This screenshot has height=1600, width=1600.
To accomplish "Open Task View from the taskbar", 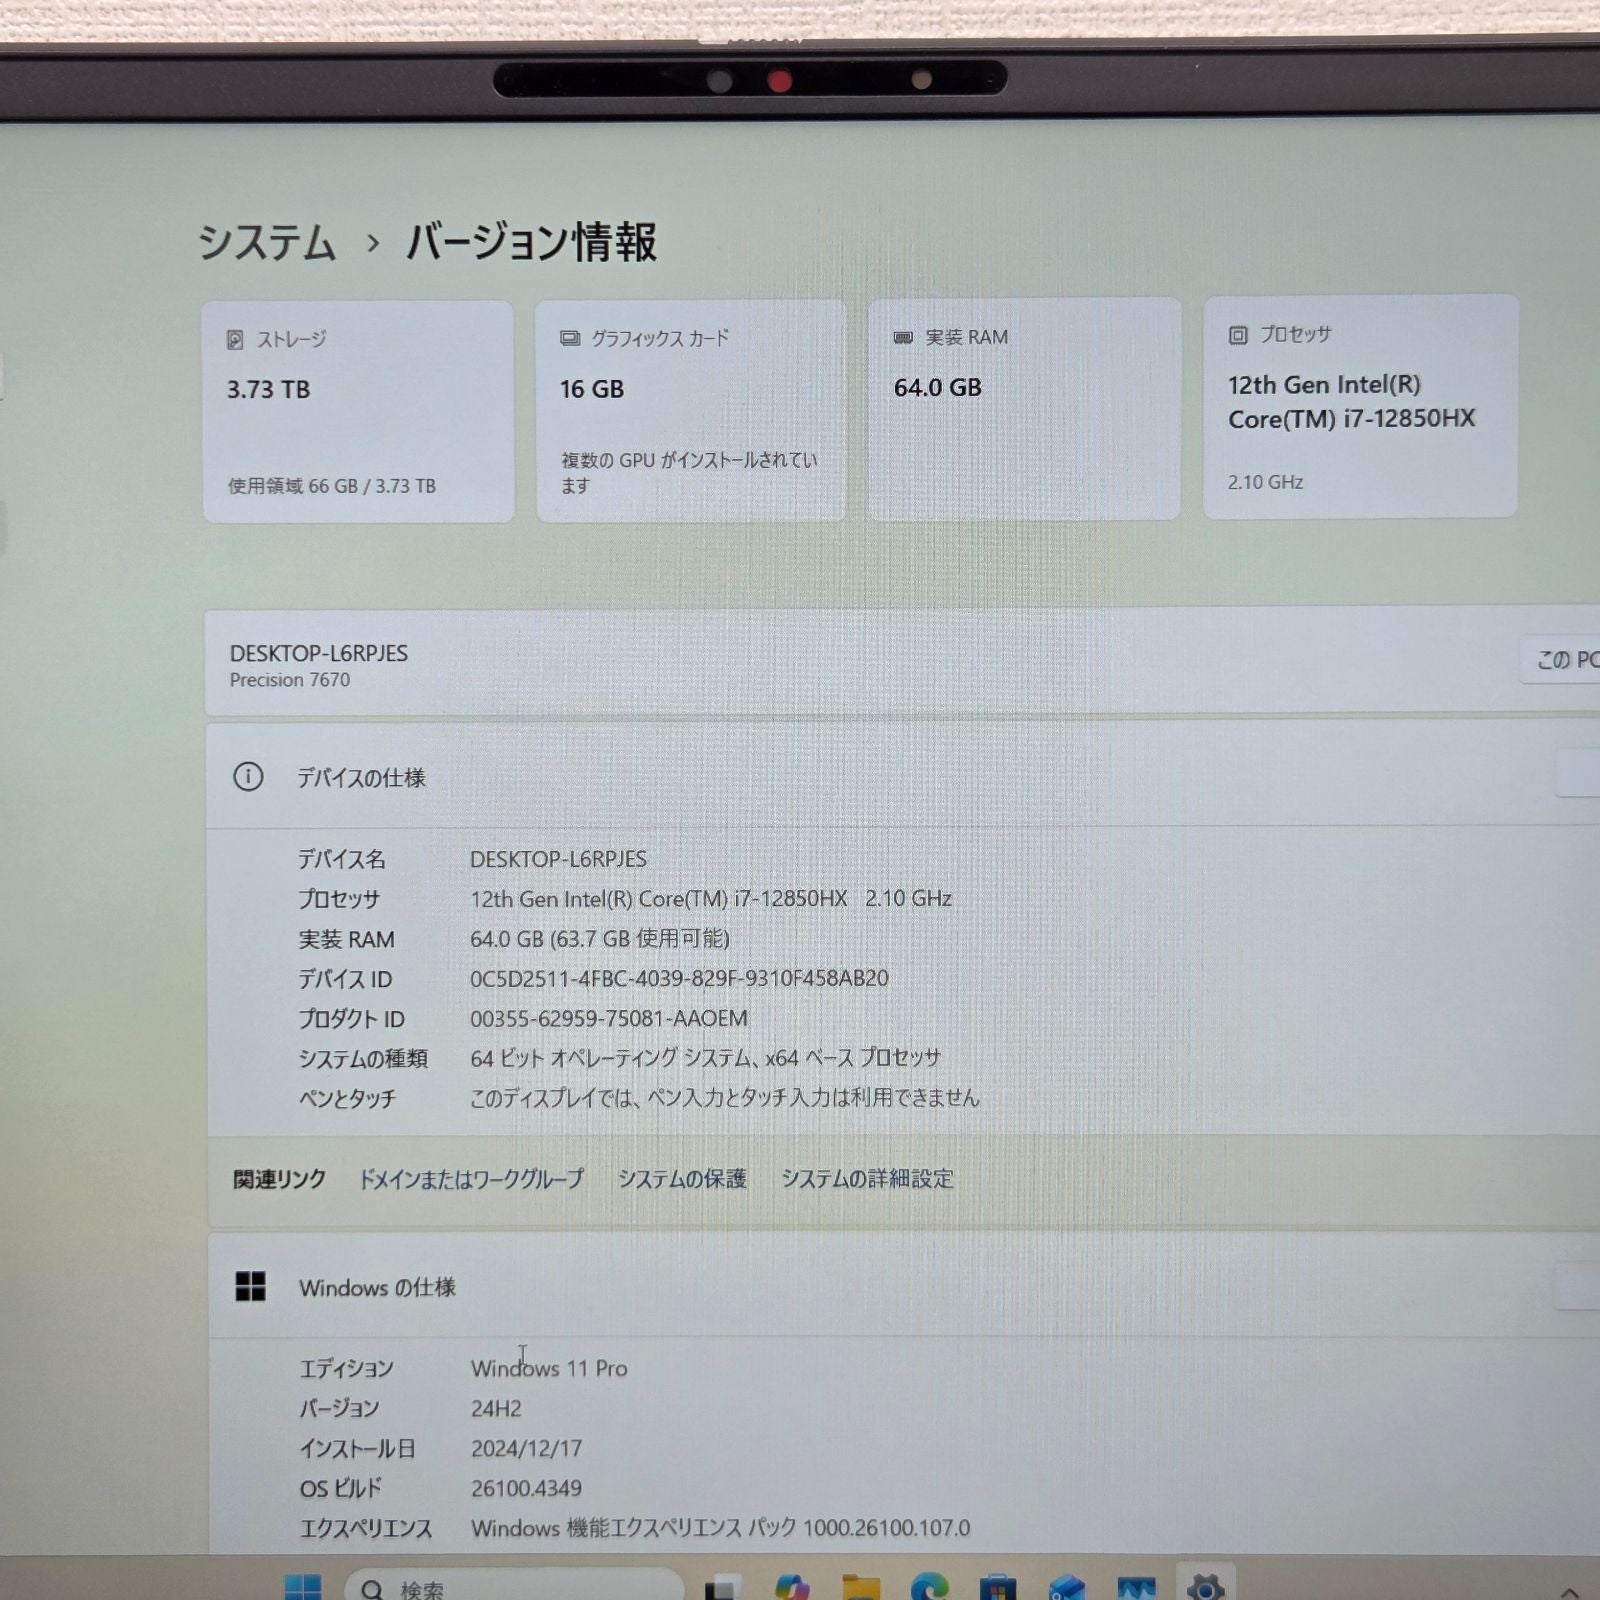I will 722,1588.
